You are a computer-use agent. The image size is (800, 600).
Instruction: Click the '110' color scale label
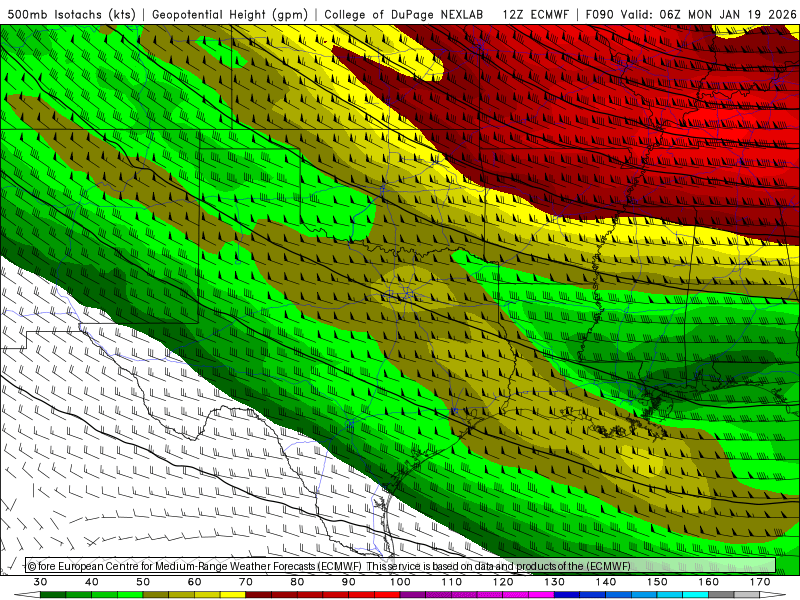[452, 582]
